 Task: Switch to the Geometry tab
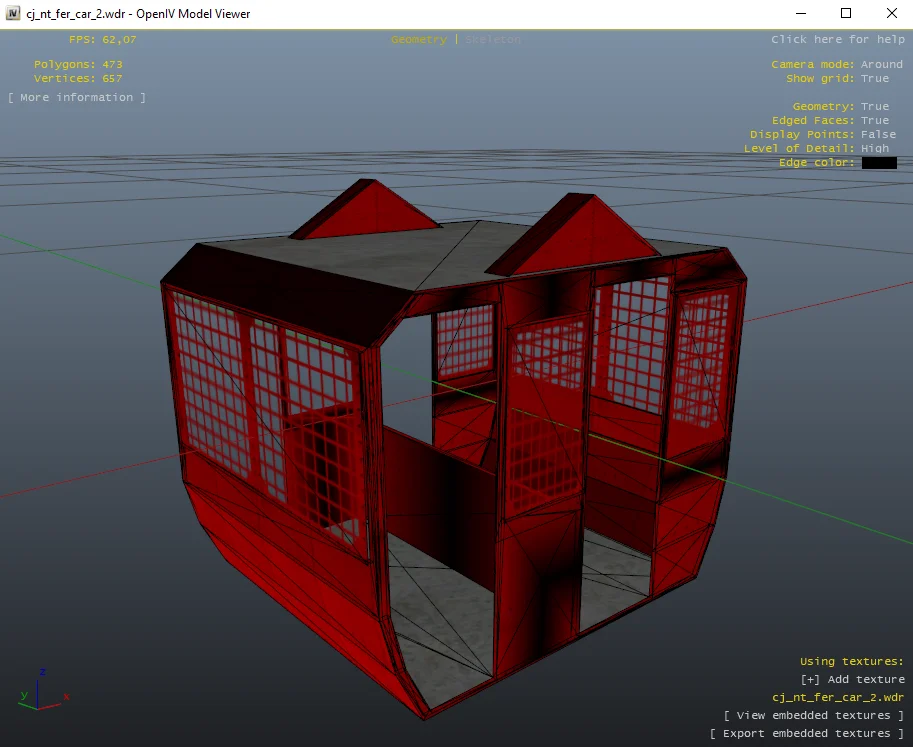418,40
